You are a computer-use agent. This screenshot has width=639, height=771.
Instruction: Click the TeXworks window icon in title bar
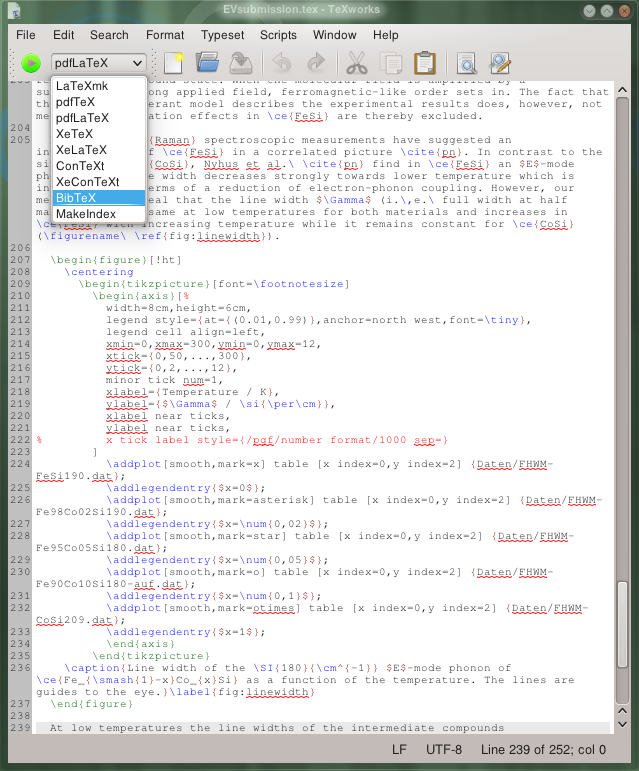pos(16,10)
